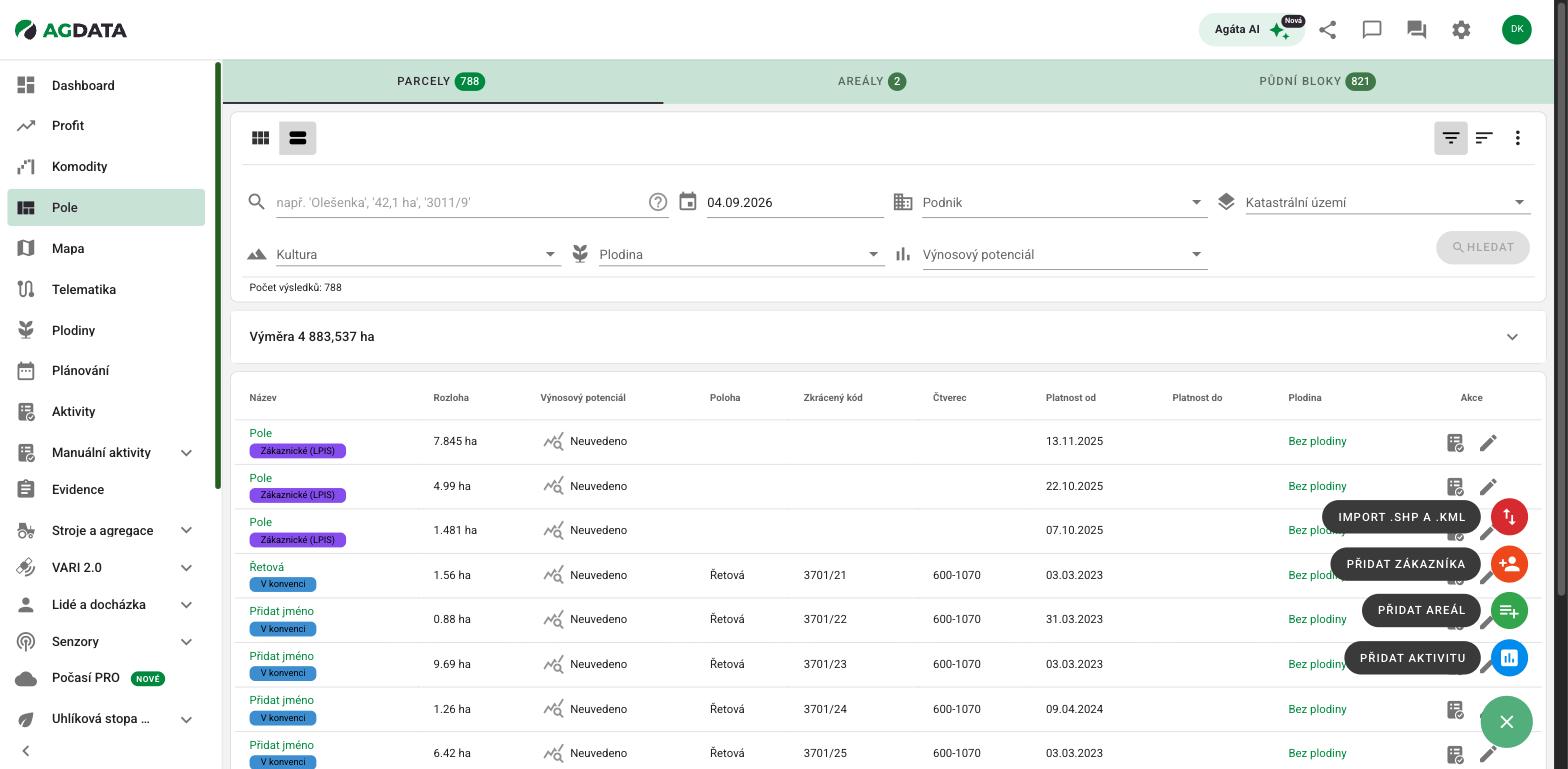Open the Kultura dropdown

[x=418, y=254]
